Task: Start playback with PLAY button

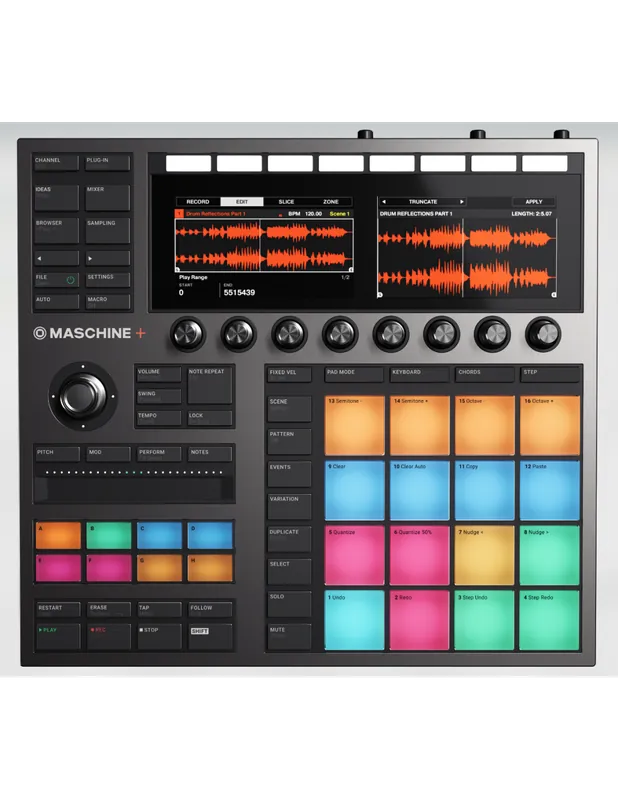Action: click(58, 636)
